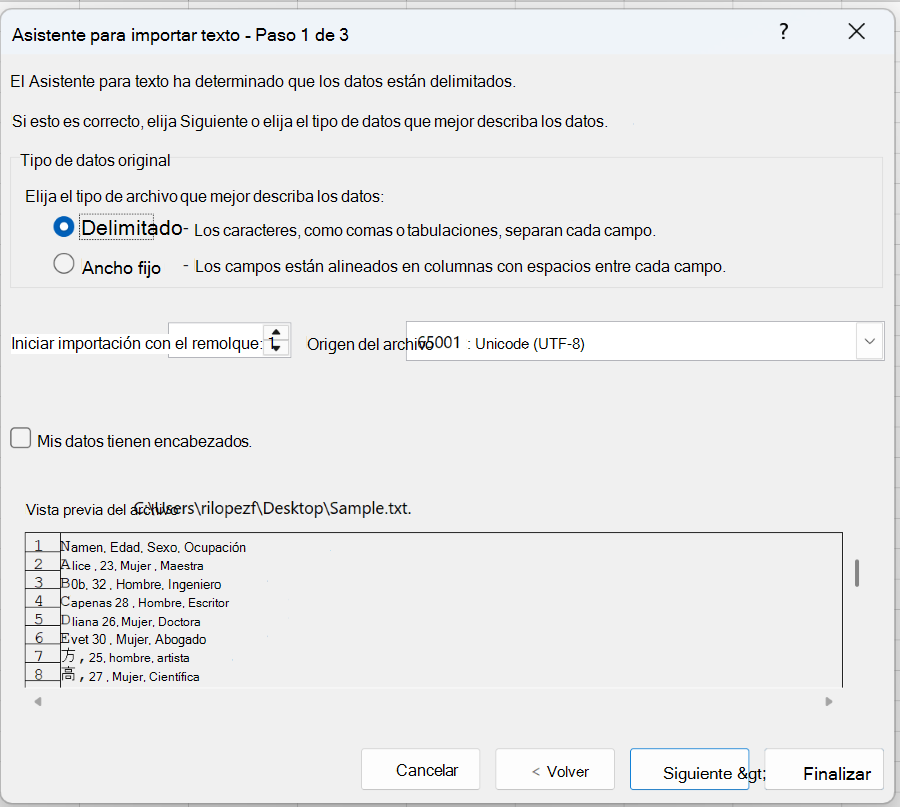Click preview row 'Namen, Edad, Sexo, Ocupación'
Image resolution: width=900 pixels, height=807 pixels.
[153, 547]
